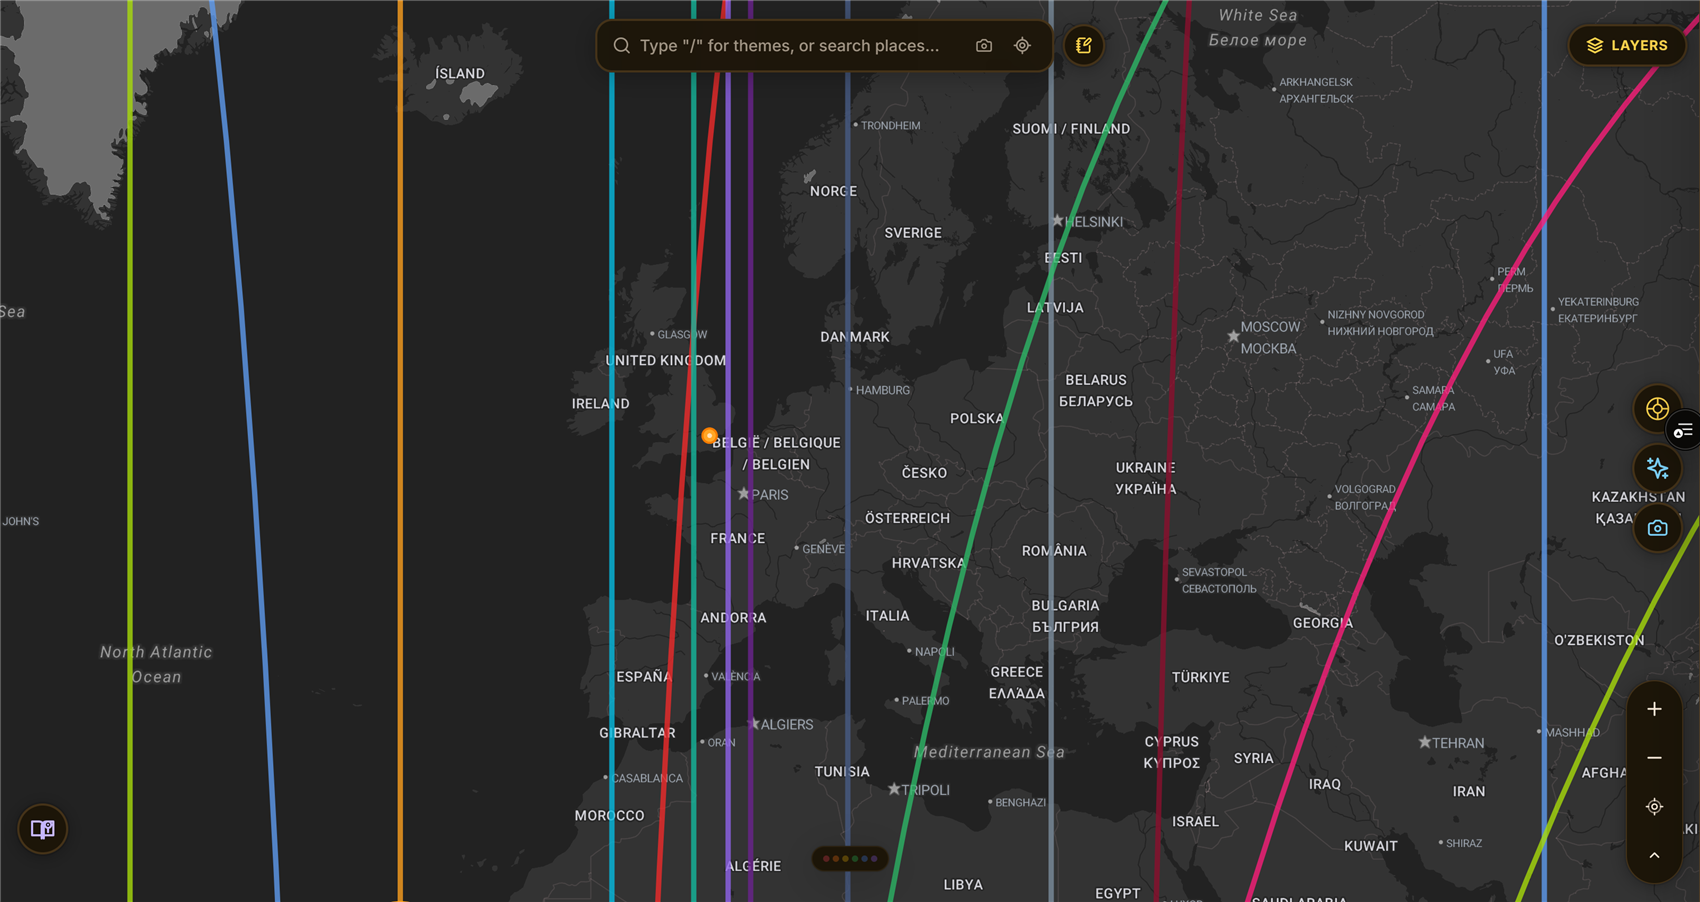Screen dimensions: 1700x902
Task: Click the camera icon inside search bar
Action: [984, 46]
